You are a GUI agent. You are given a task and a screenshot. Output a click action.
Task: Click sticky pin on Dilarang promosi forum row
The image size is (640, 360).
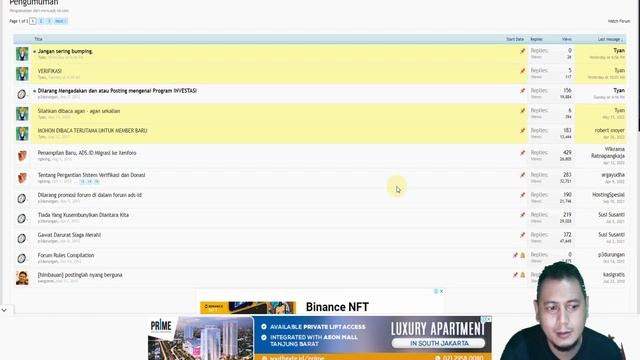click(522, 195)
